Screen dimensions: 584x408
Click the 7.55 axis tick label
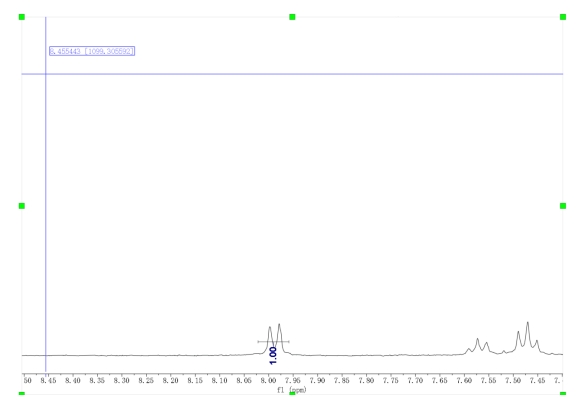[488, 380]
